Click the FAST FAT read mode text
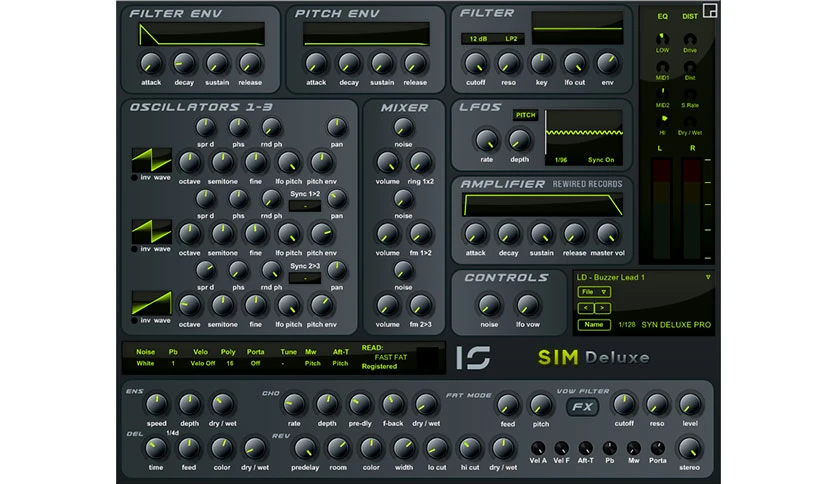836x484 pixels. [391, 357]
